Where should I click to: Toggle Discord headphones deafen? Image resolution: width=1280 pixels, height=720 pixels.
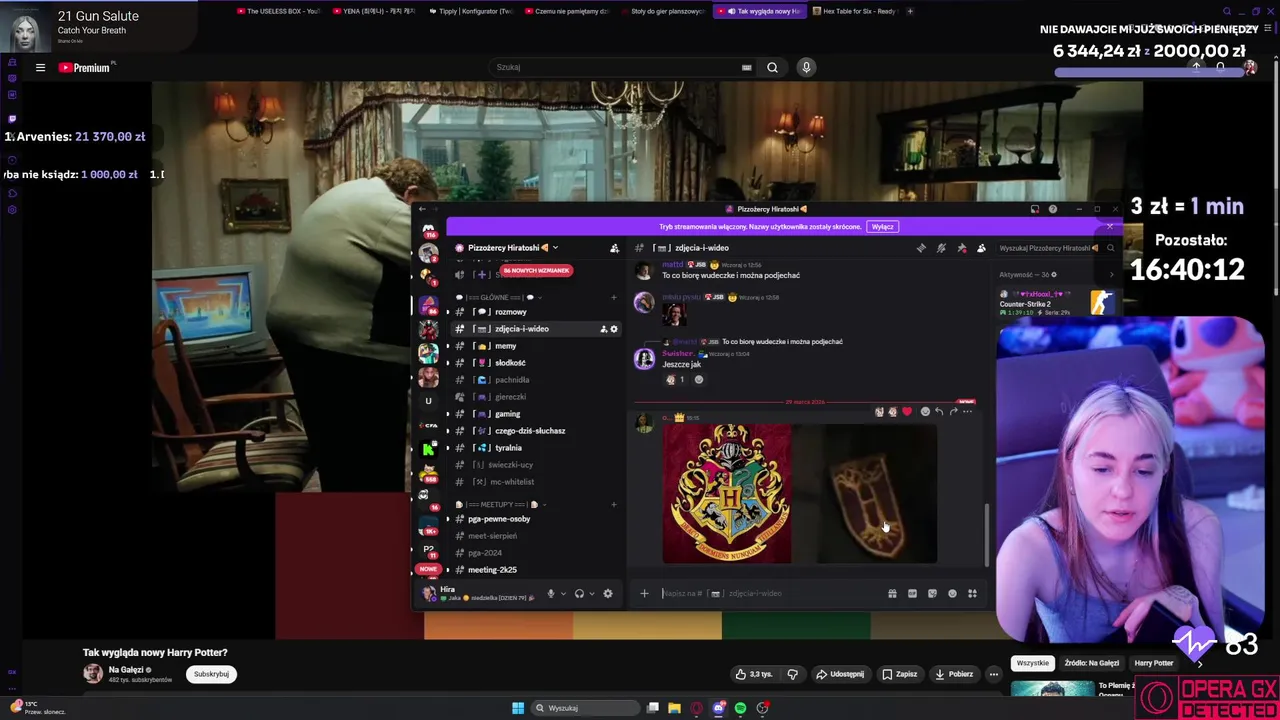[x=579, y=594]
